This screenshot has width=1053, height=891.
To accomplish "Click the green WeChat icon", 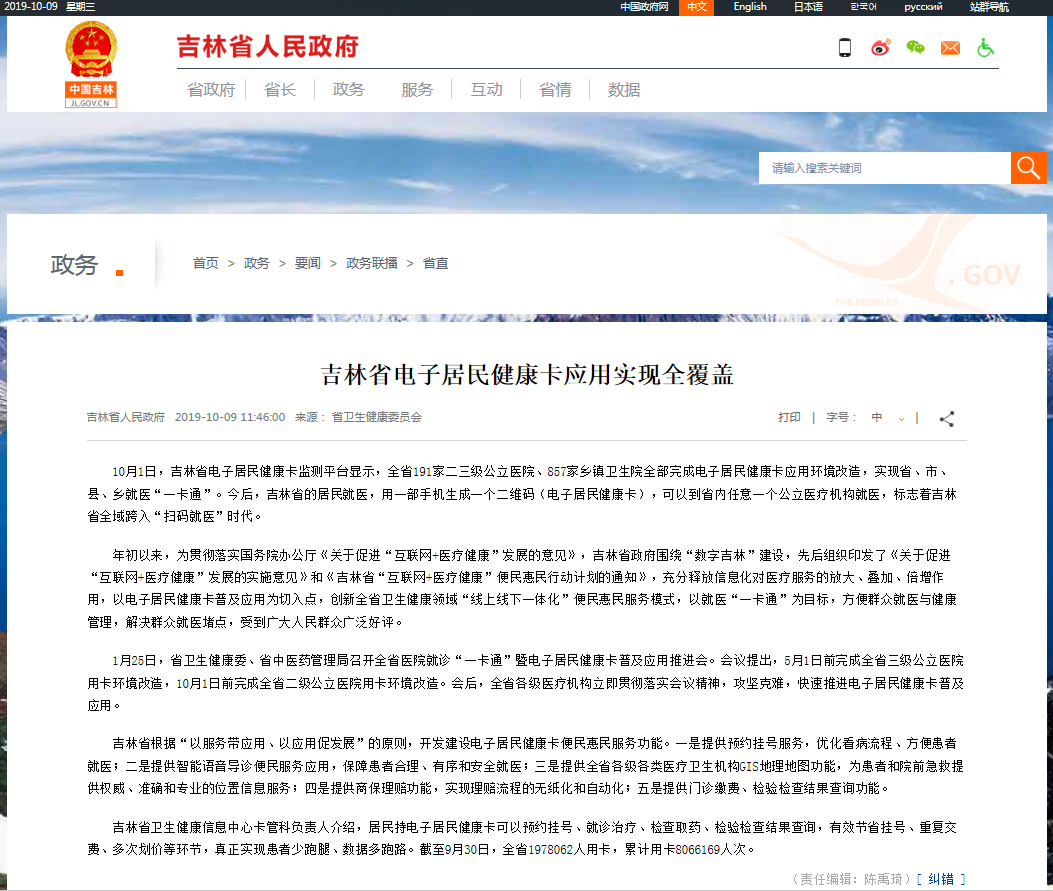I will coord(915,47).
